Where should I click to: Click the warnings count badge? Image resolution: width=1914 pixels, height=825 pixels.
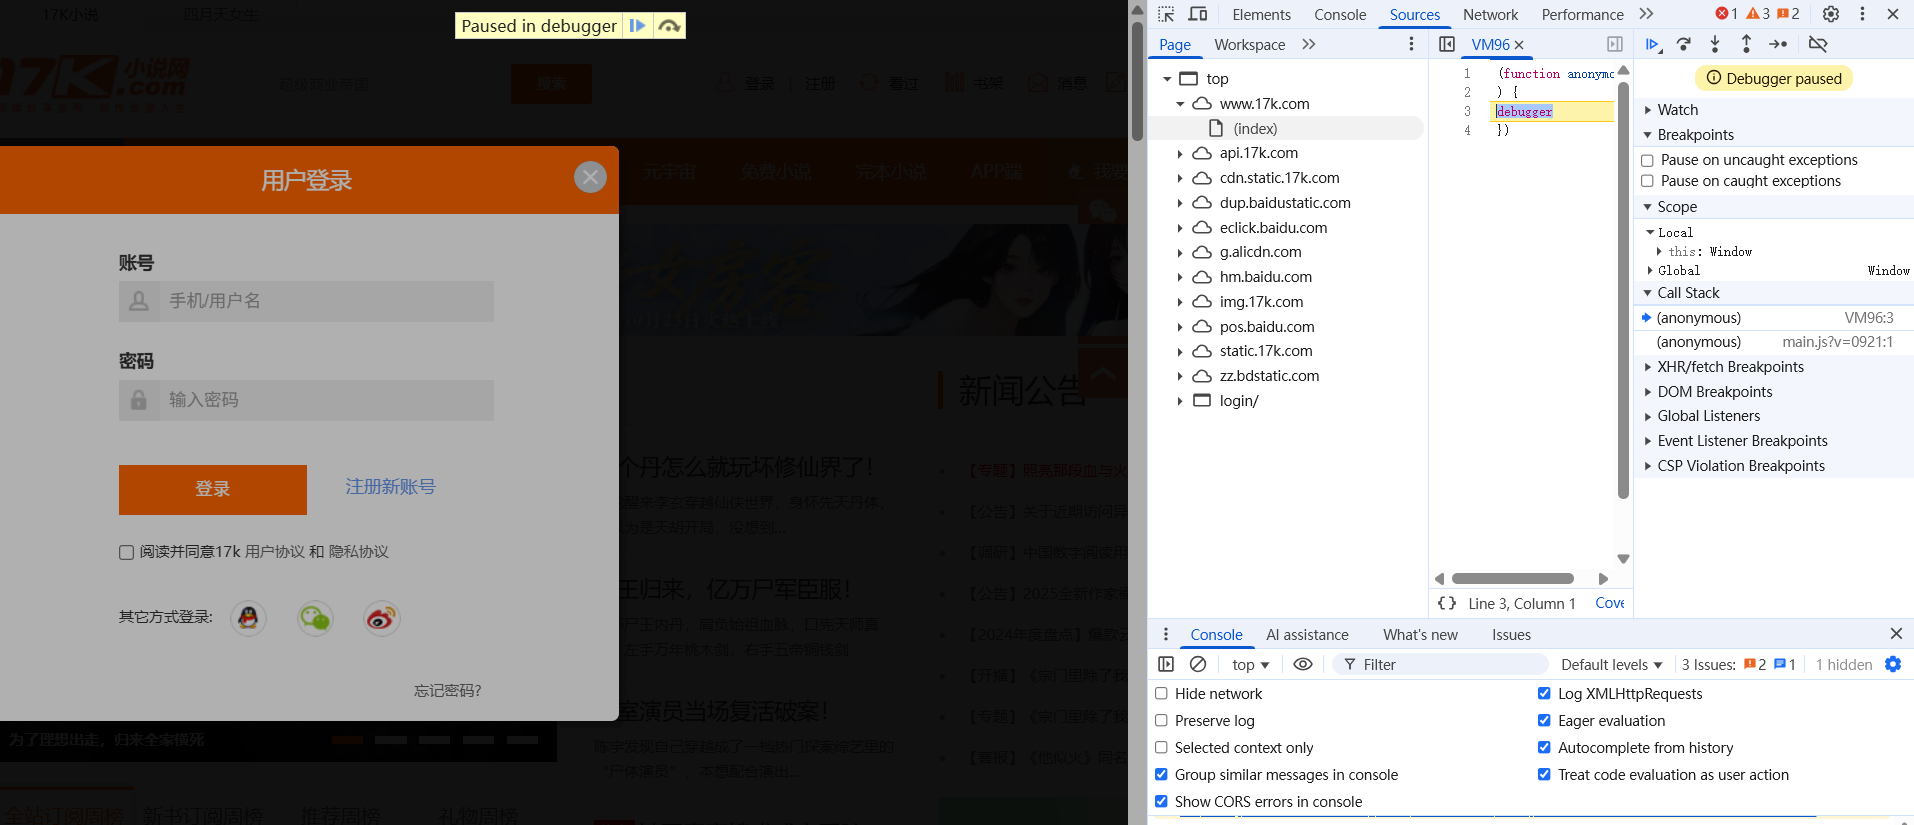tap(1758, 14)
